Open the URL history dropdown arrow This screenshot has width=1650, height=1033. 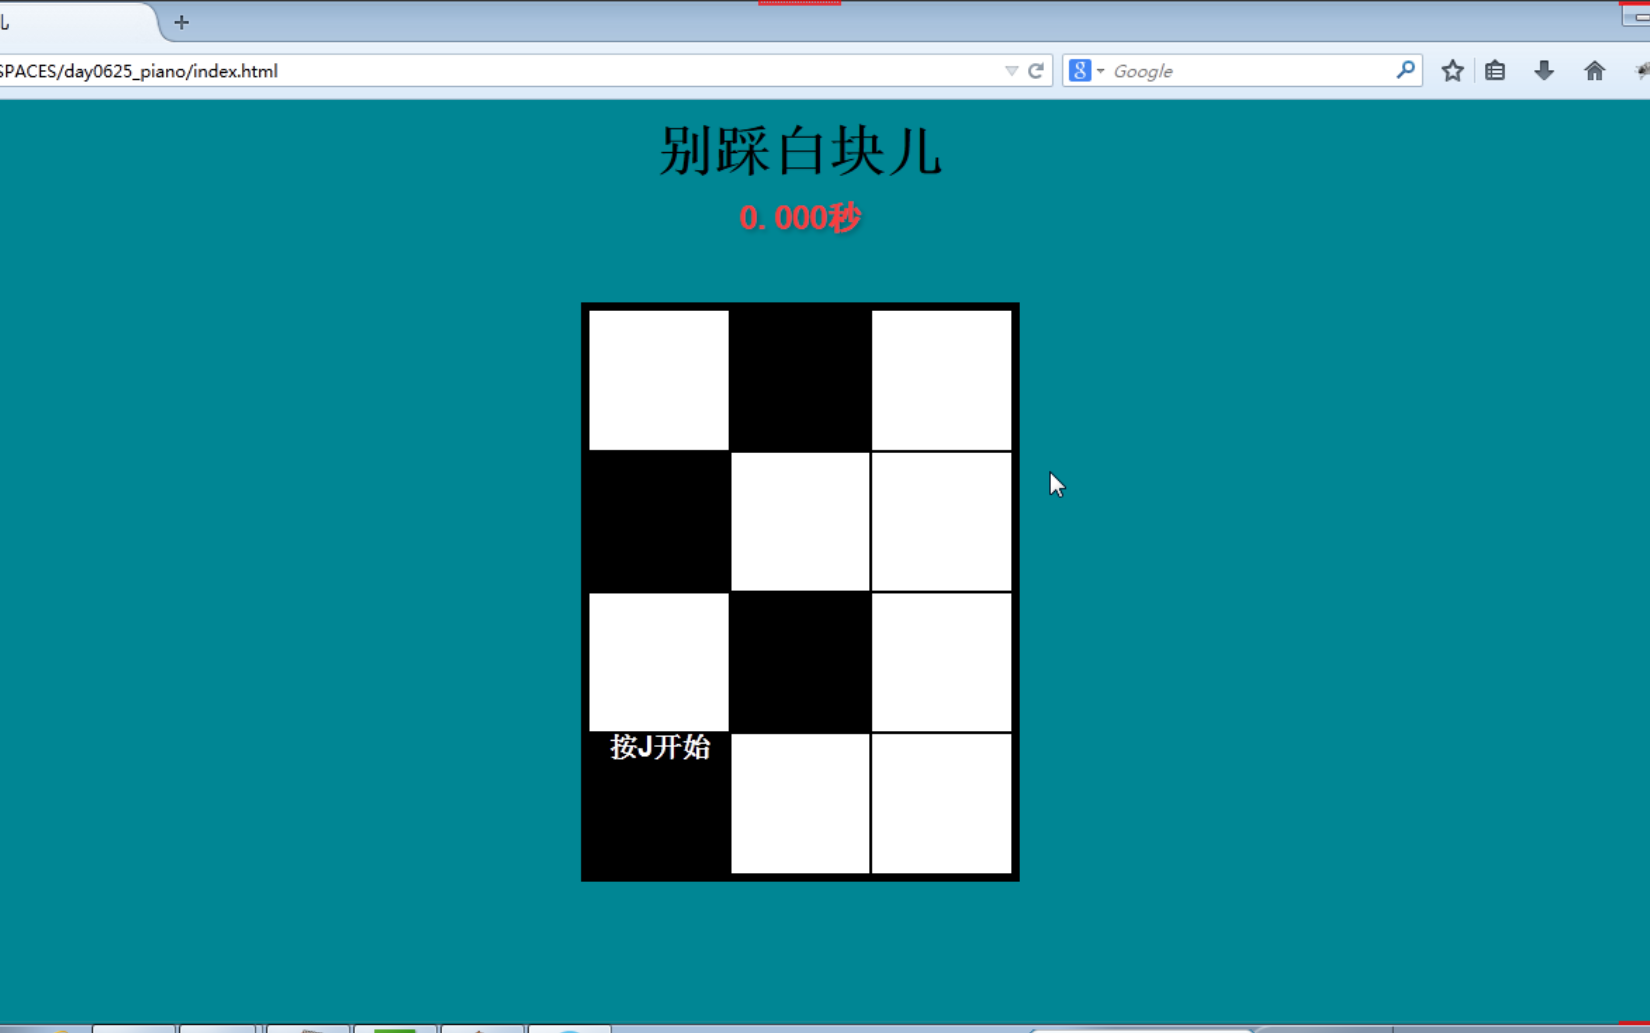click(x=1011, y=71)
